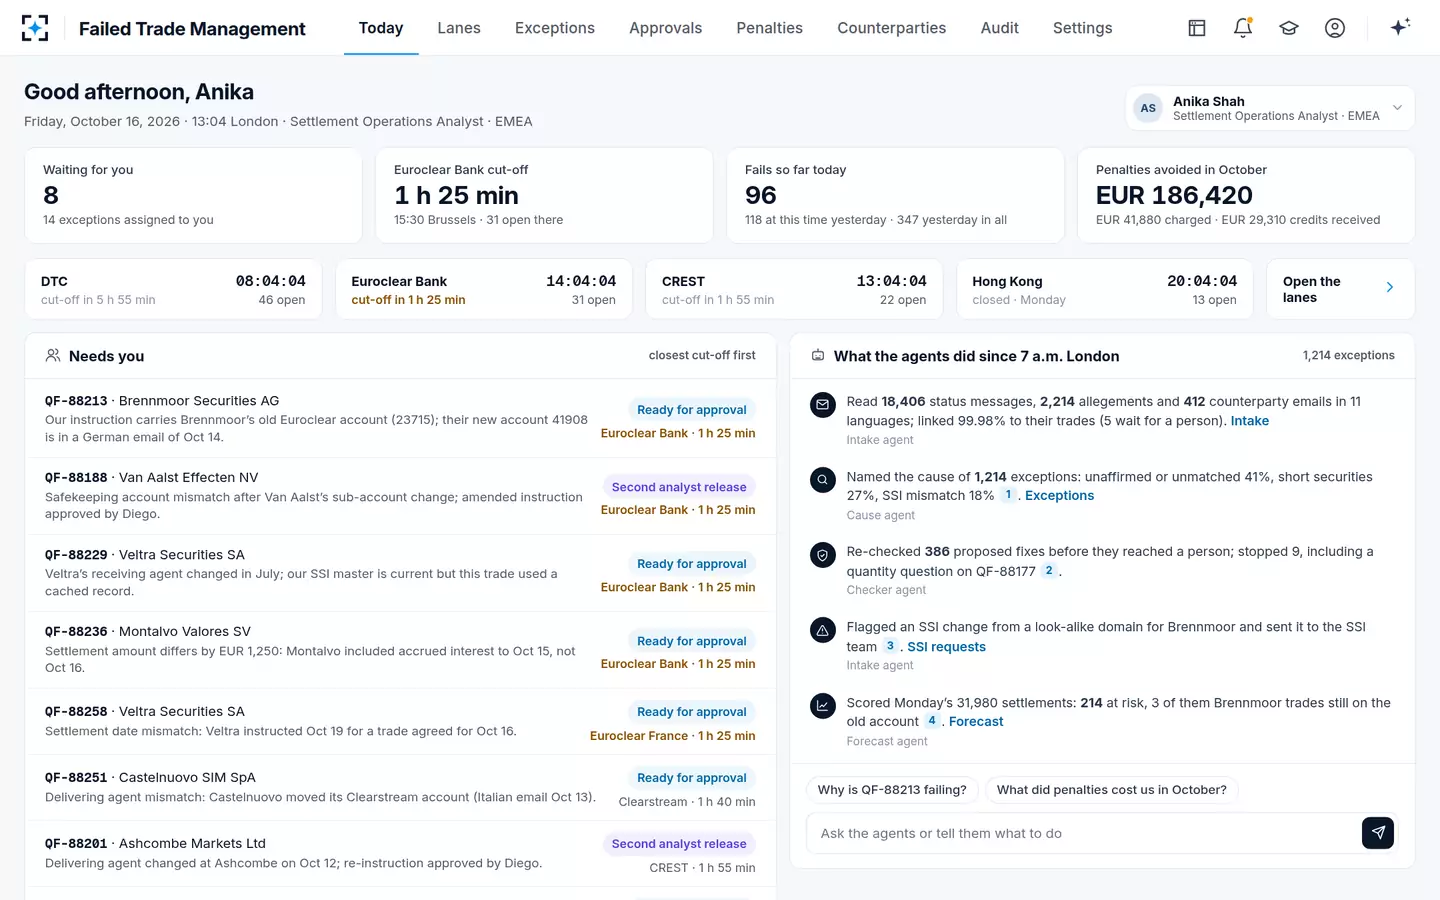Click Ready for approval on QF-88213
The image size is (1440, 900).
(692, 410)
